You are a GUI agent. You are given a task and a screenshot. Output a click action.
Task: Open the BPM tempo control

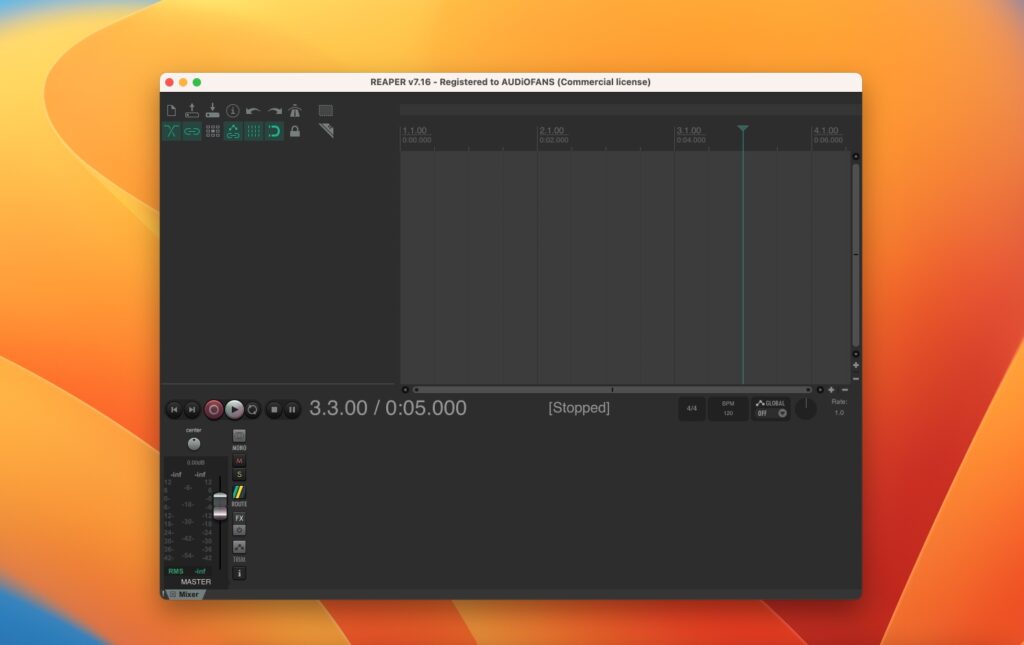727,408
